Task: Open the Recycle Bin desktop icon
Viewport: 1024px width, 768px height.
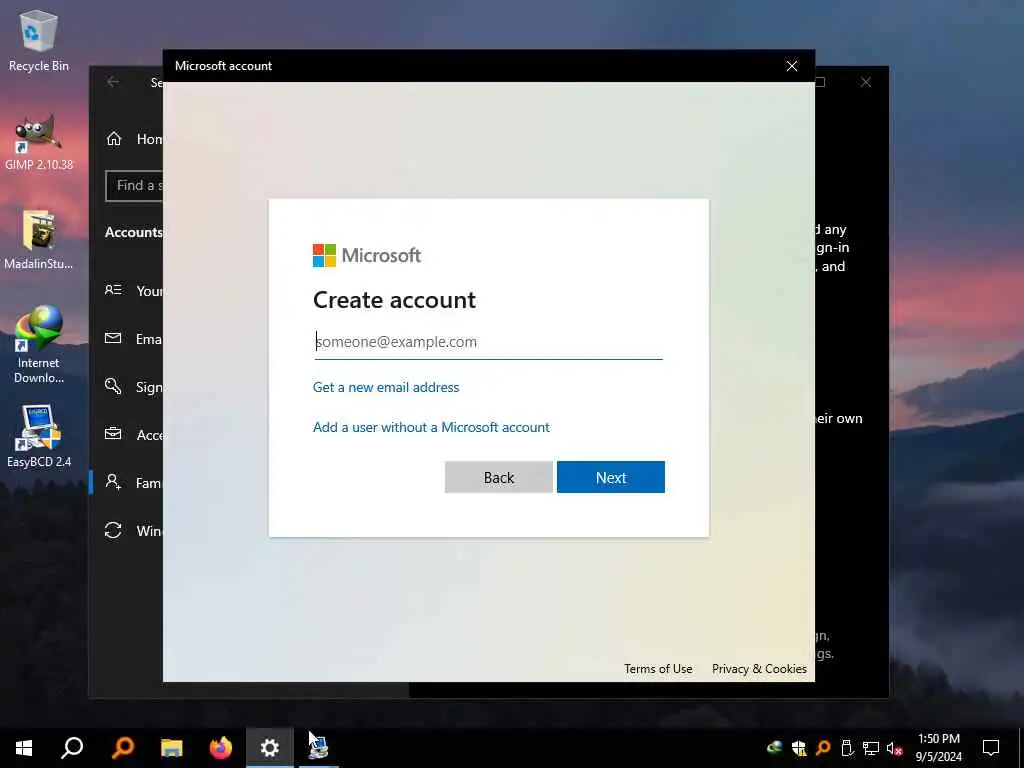Action: tap(39, 40)
